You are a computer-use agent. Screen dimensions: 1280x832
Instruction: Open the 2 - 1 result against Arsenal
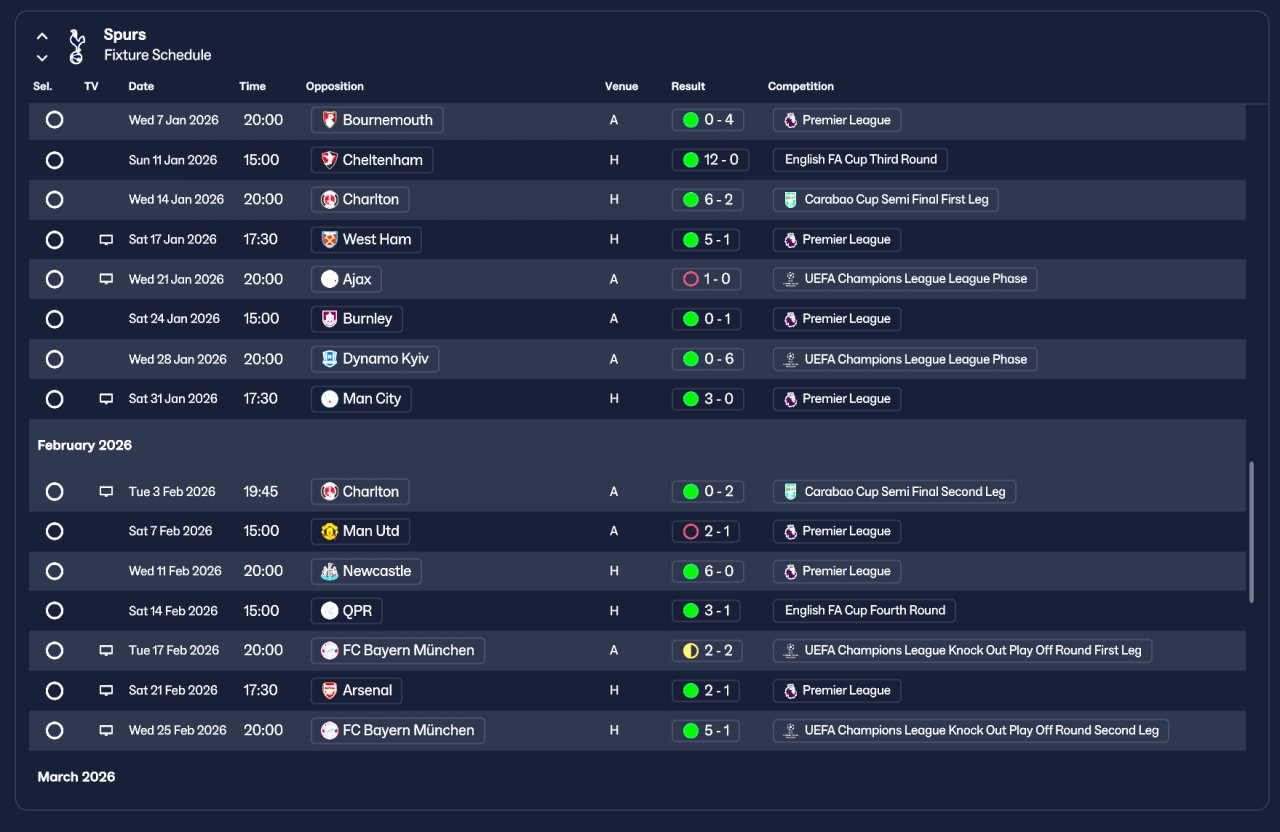point(706,691)
